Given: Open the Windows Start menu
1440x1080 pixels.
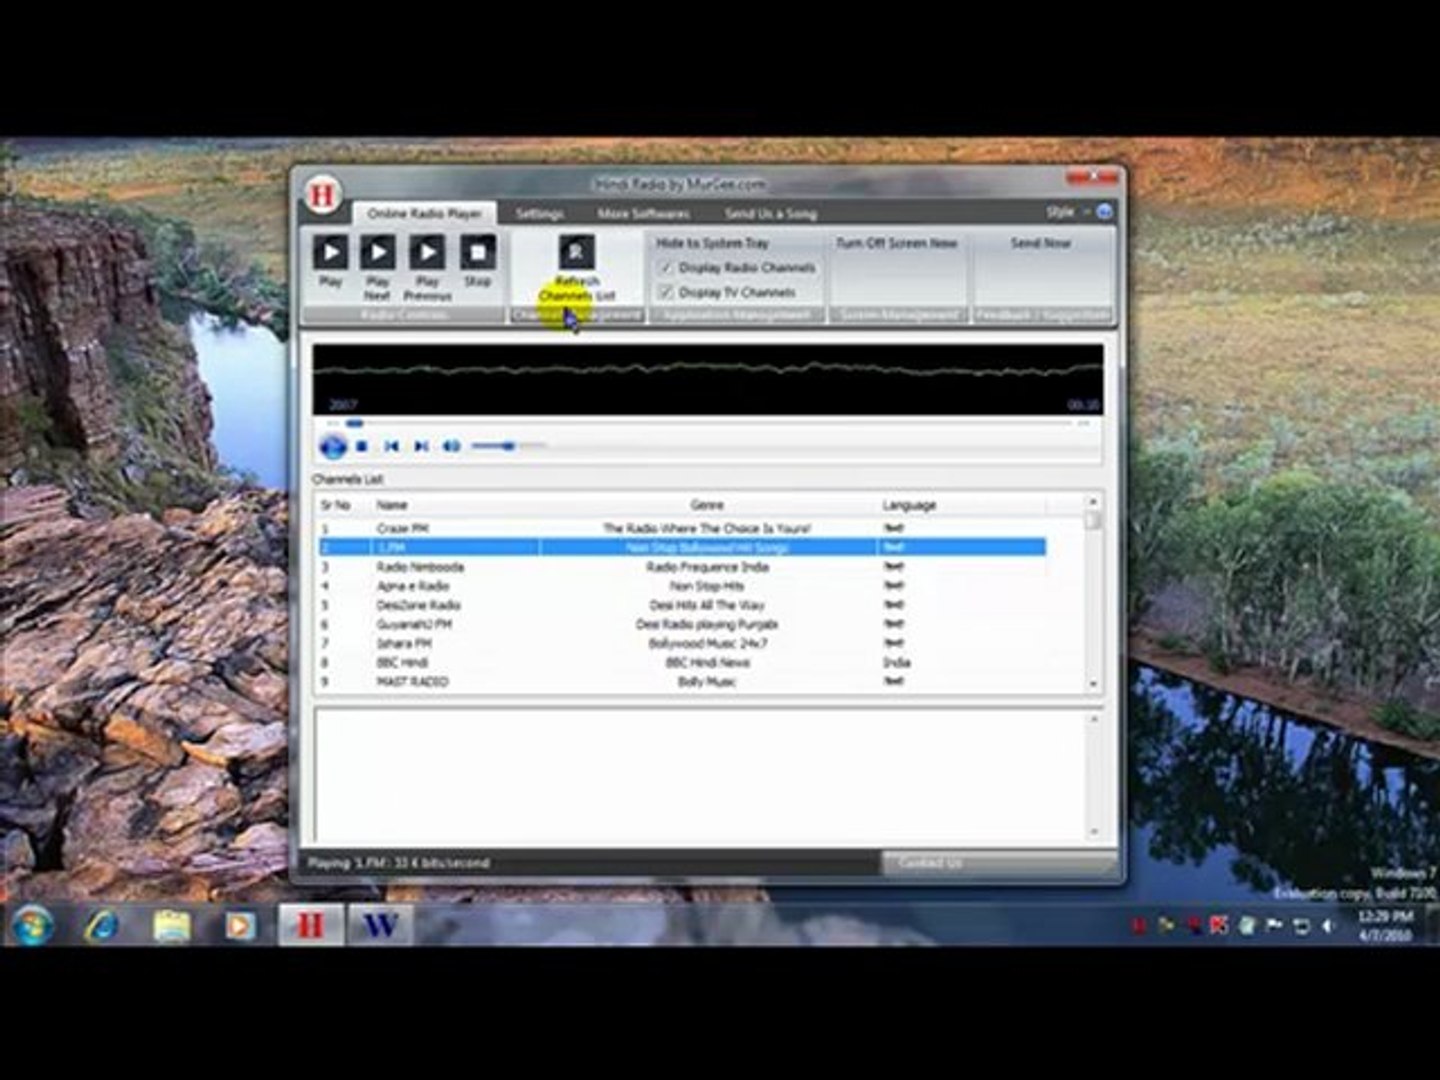Looking at the screenshot, I should [33, 926].
